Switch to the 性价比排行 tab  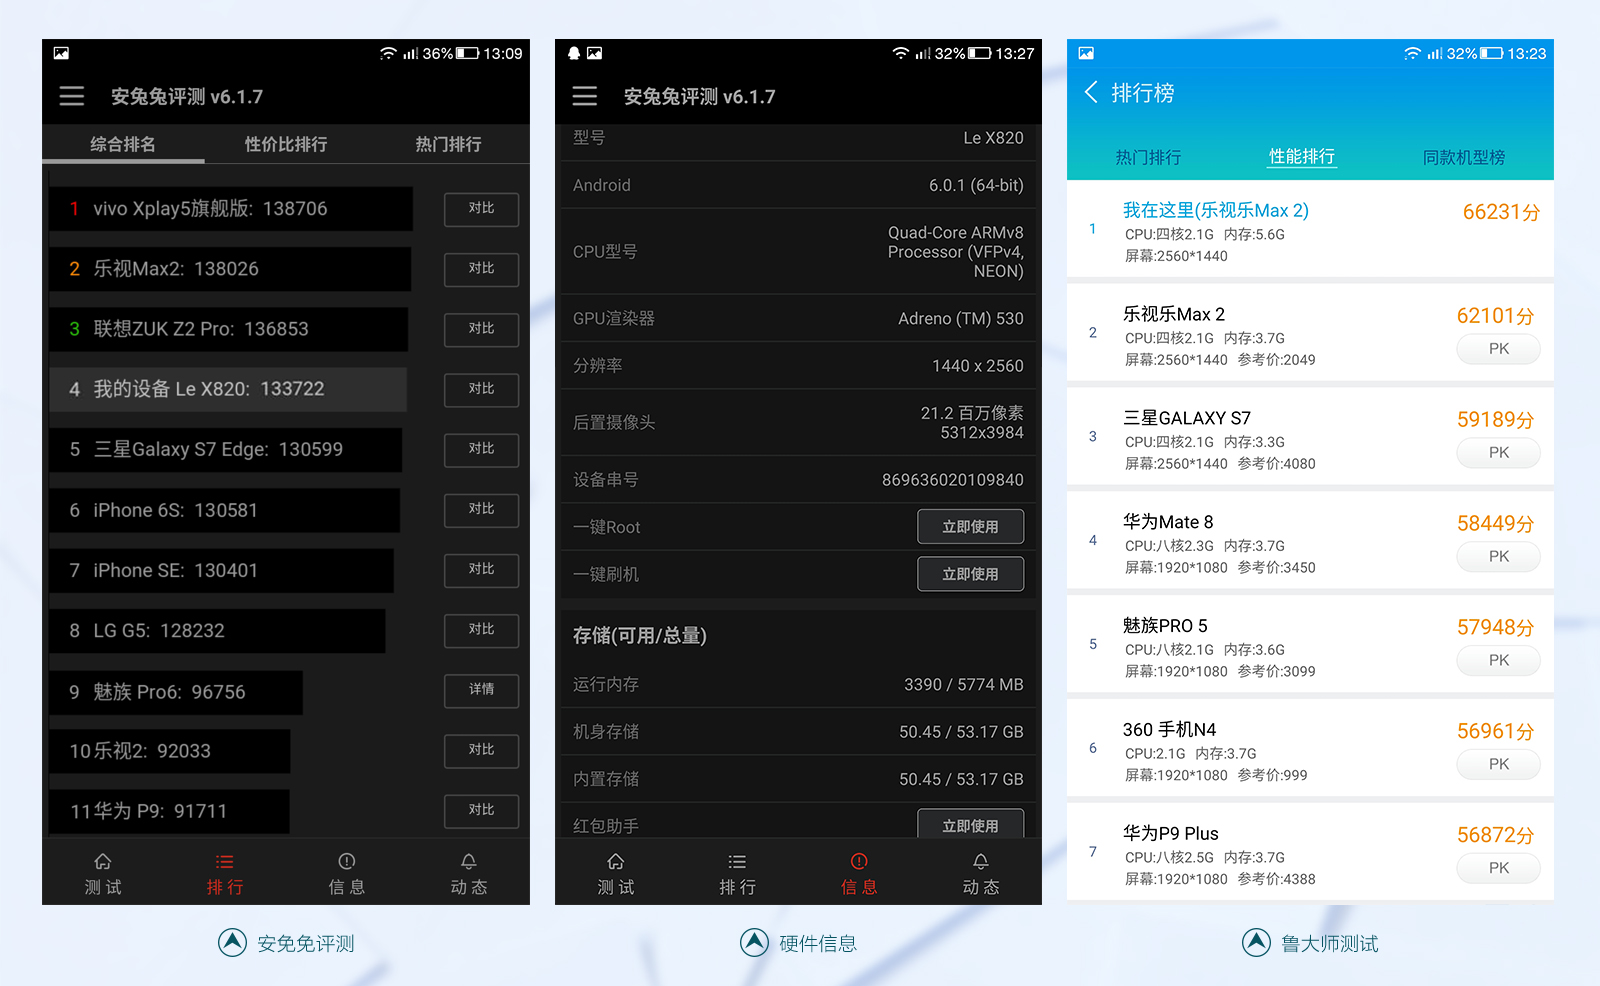tap(284, 144)
